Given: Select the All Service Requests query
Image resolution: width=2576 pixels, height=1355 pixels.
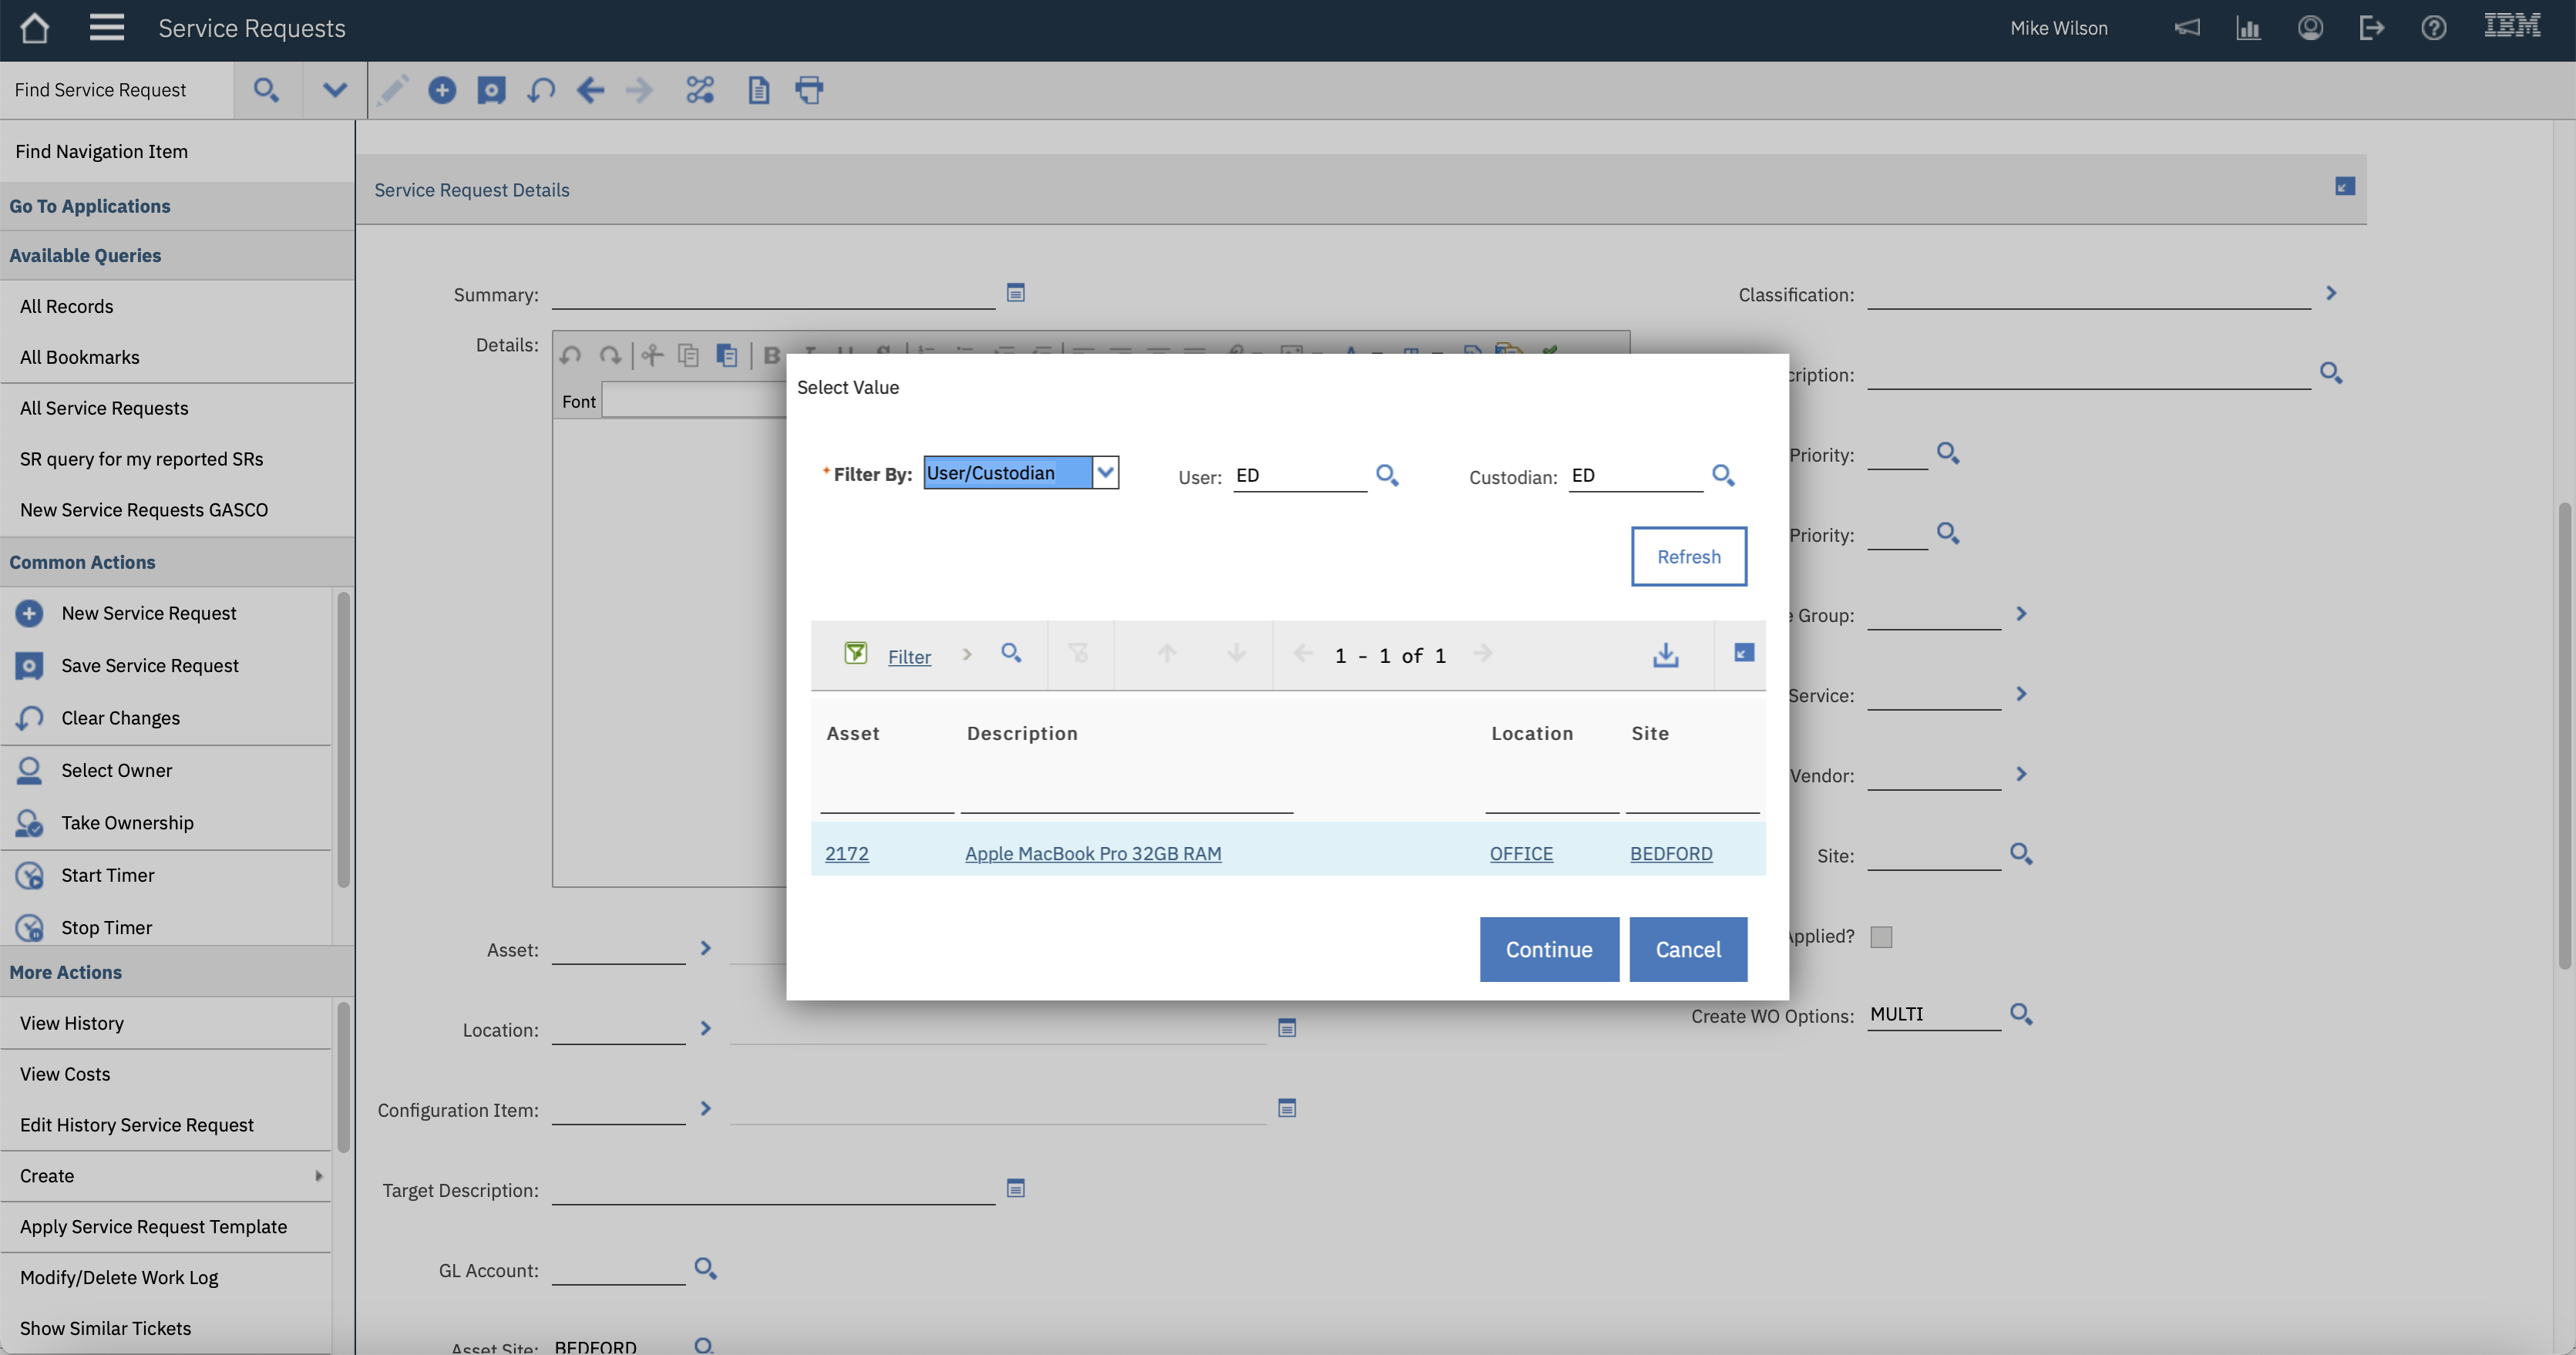Looking at the screenshot, I should [x=104, y=408].
